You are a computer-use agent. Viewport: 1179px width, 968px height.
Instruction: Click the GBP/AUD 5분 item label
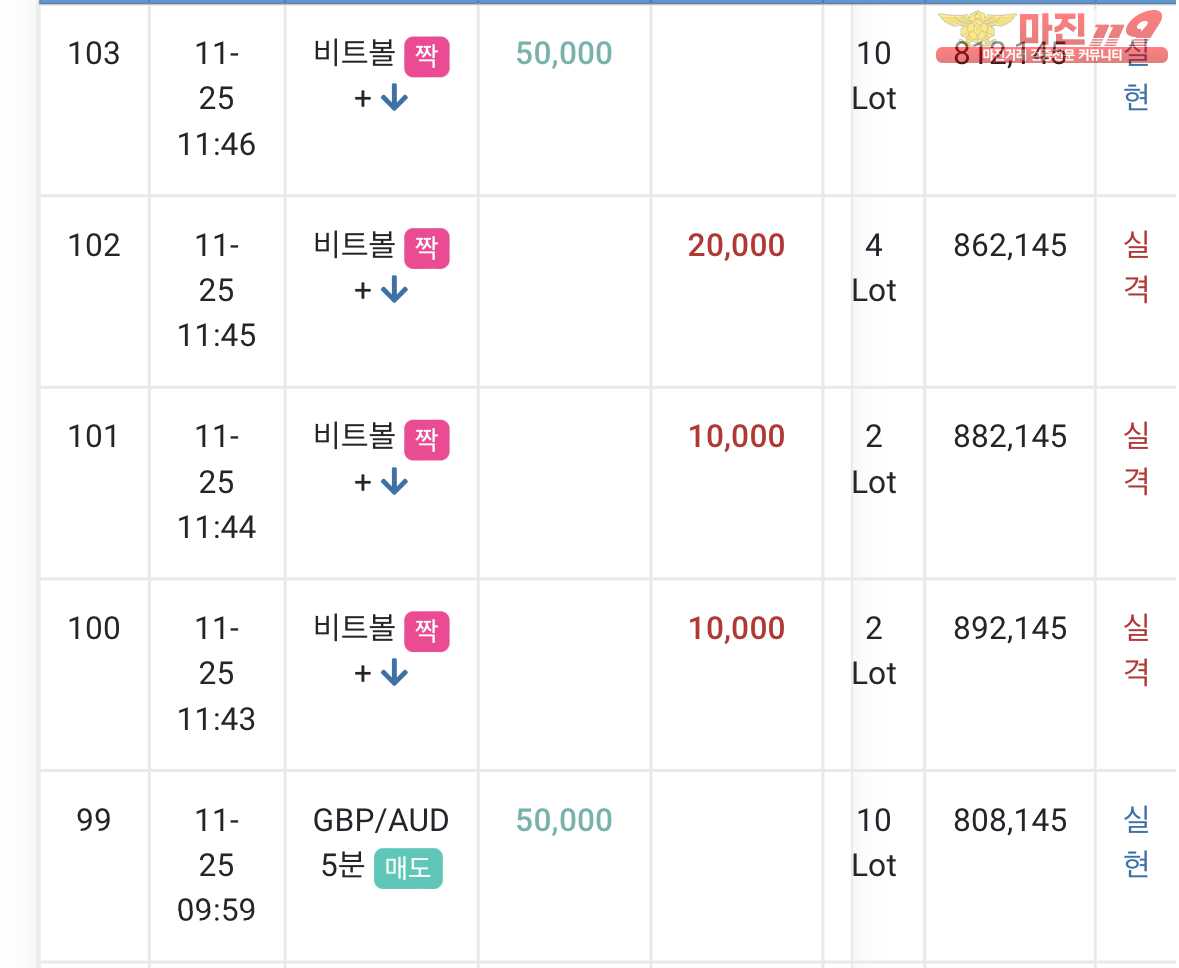381,842
